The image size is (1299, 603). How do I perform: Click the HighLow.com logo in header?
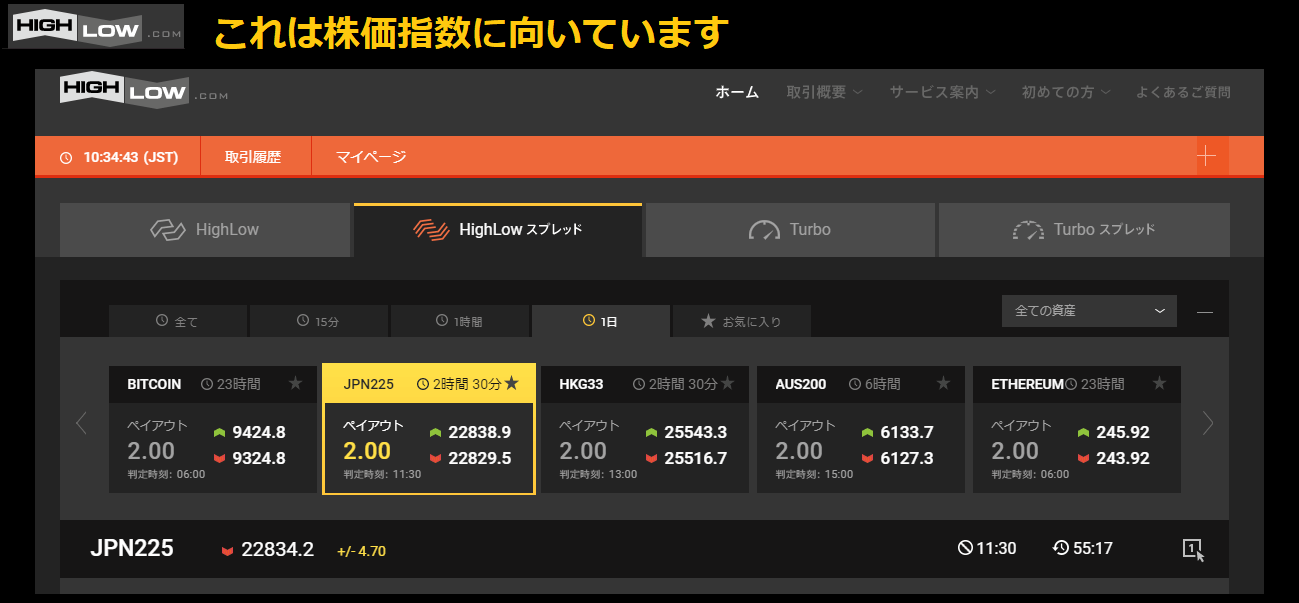[x=144, y=91]
